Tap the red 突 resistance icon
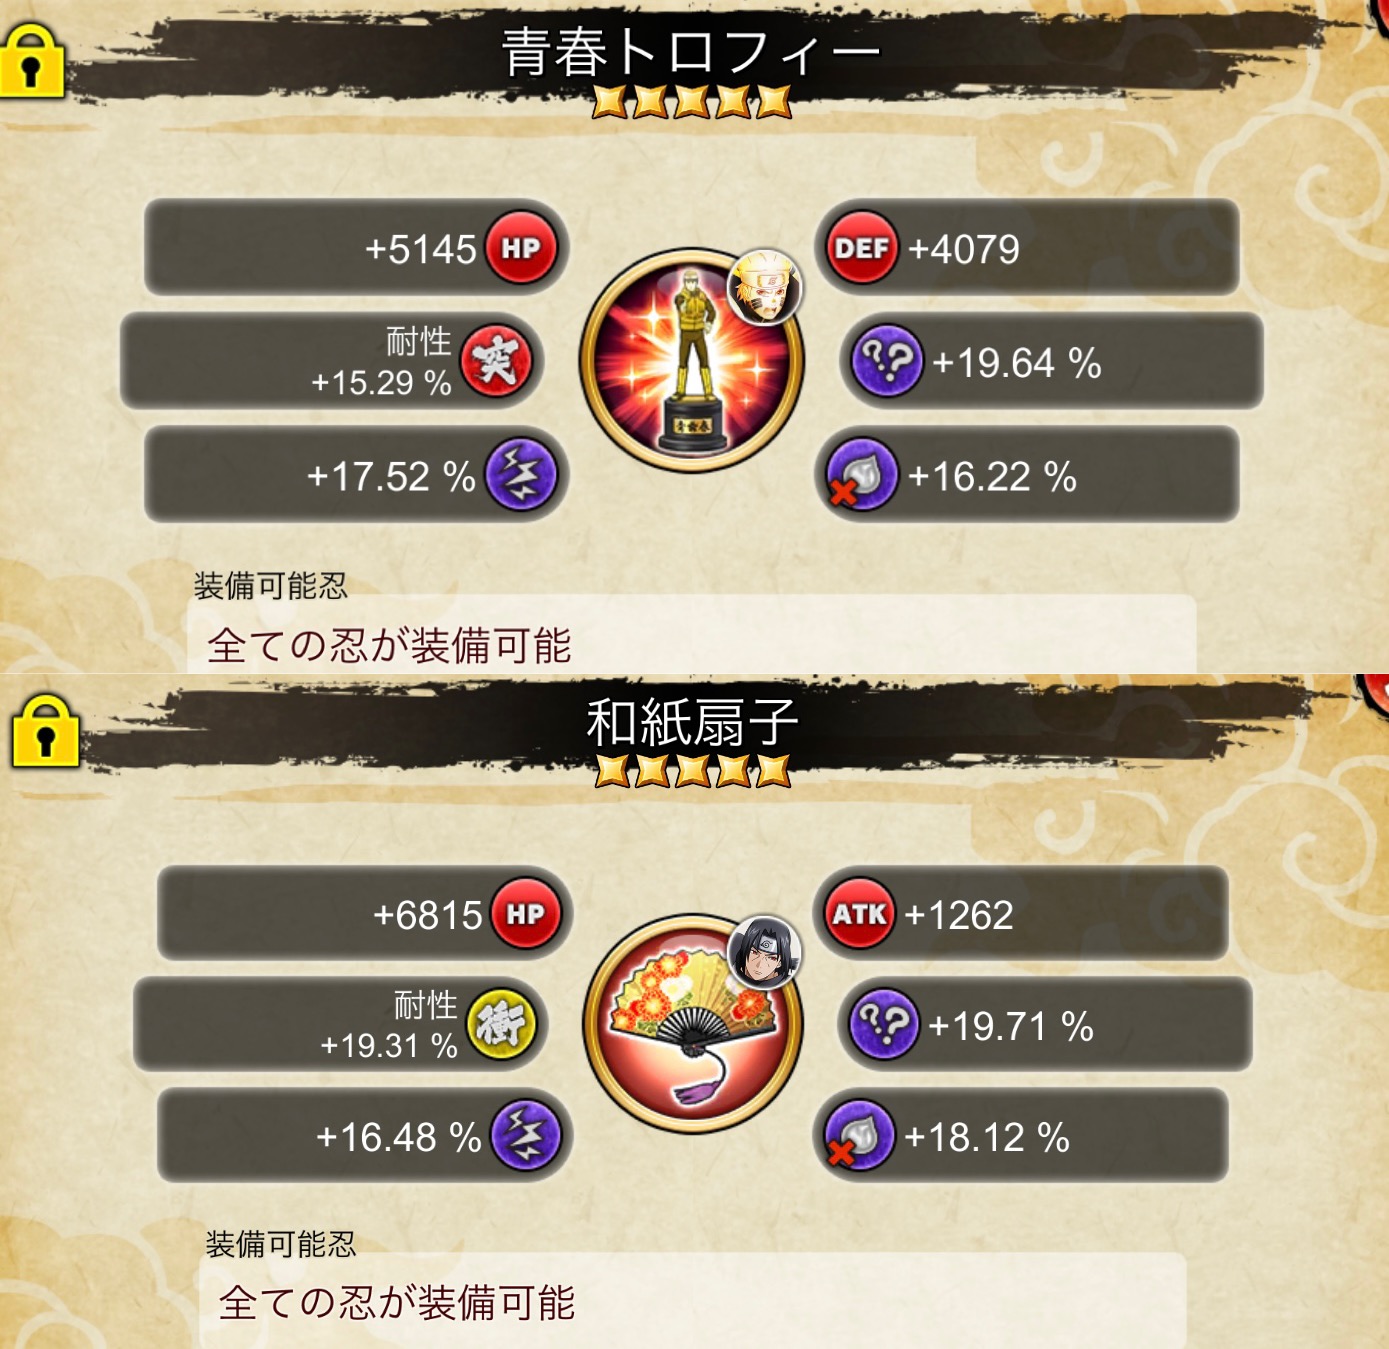The height and width of the screenshot is (1349, 1389). (x=496, y=361)
